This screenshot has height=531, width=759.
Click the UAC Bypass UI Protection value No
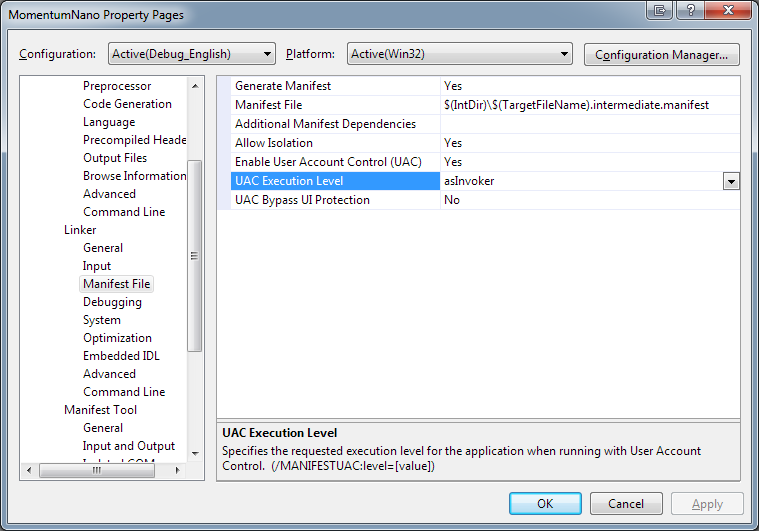click(x=452, y=200)
